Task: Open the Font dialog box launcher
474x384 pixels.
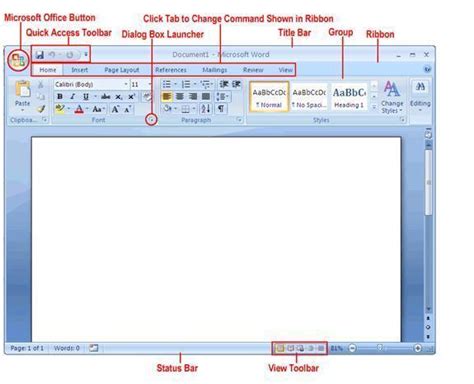Action: [x=151, y=120]
